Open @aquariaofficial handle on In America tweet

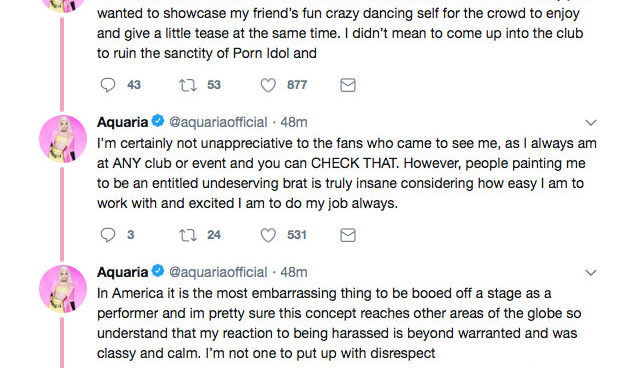coord(218,272)
